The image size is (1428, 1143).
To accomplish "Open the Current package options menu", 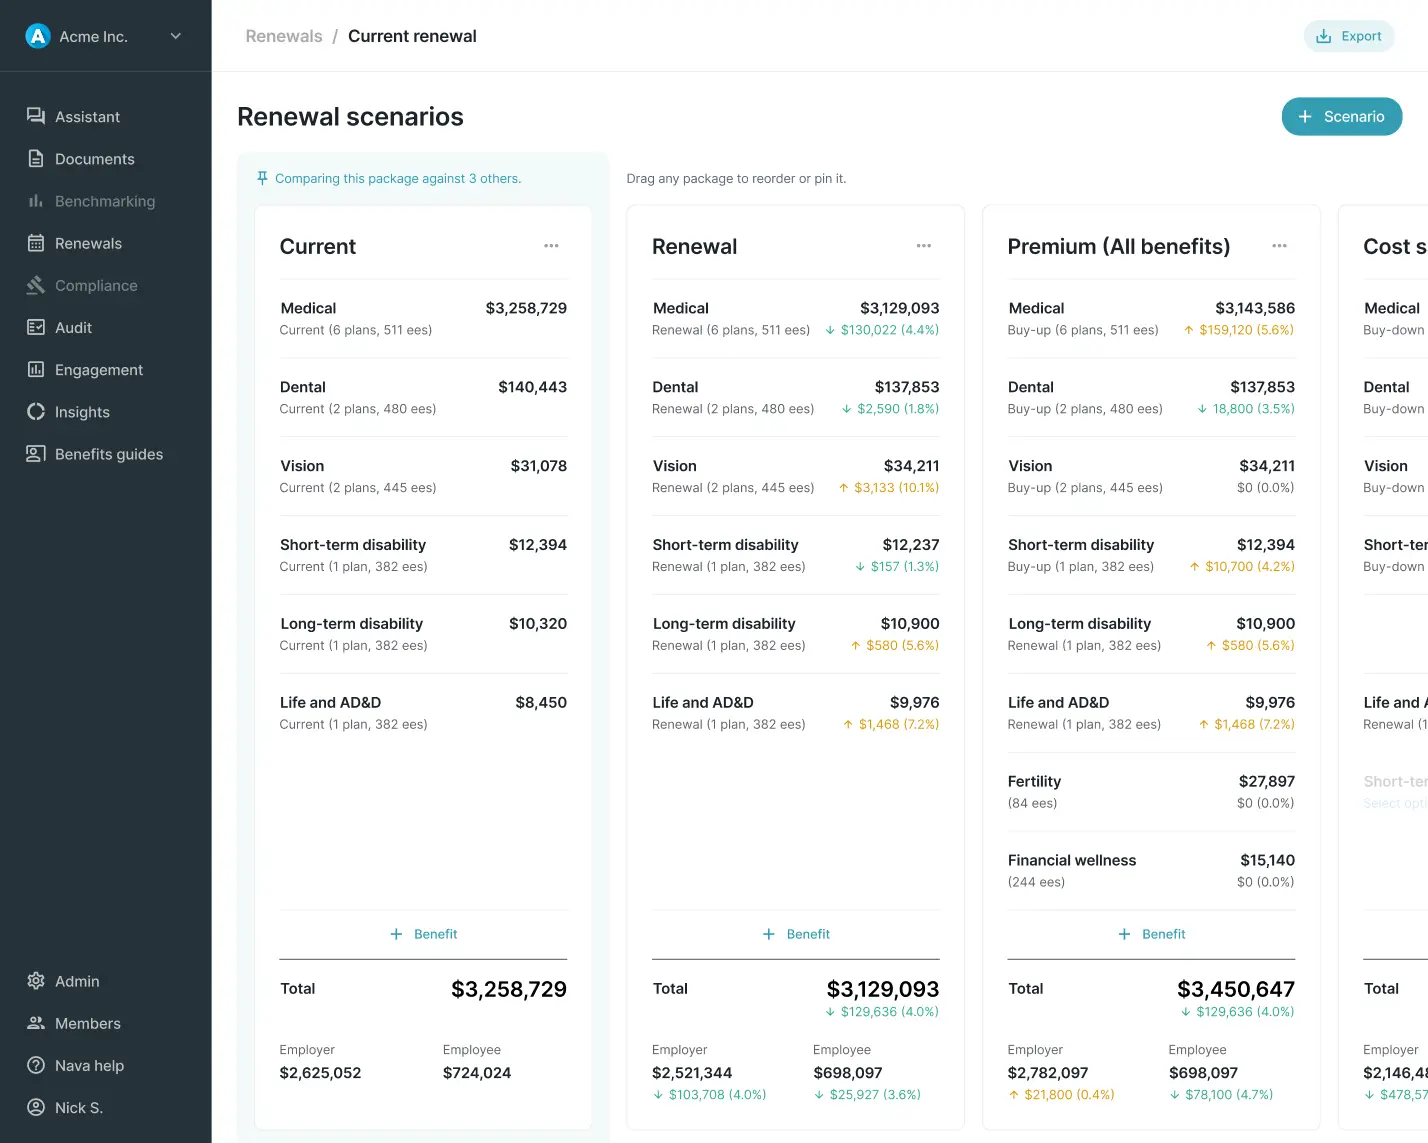I will pos(551,245).
